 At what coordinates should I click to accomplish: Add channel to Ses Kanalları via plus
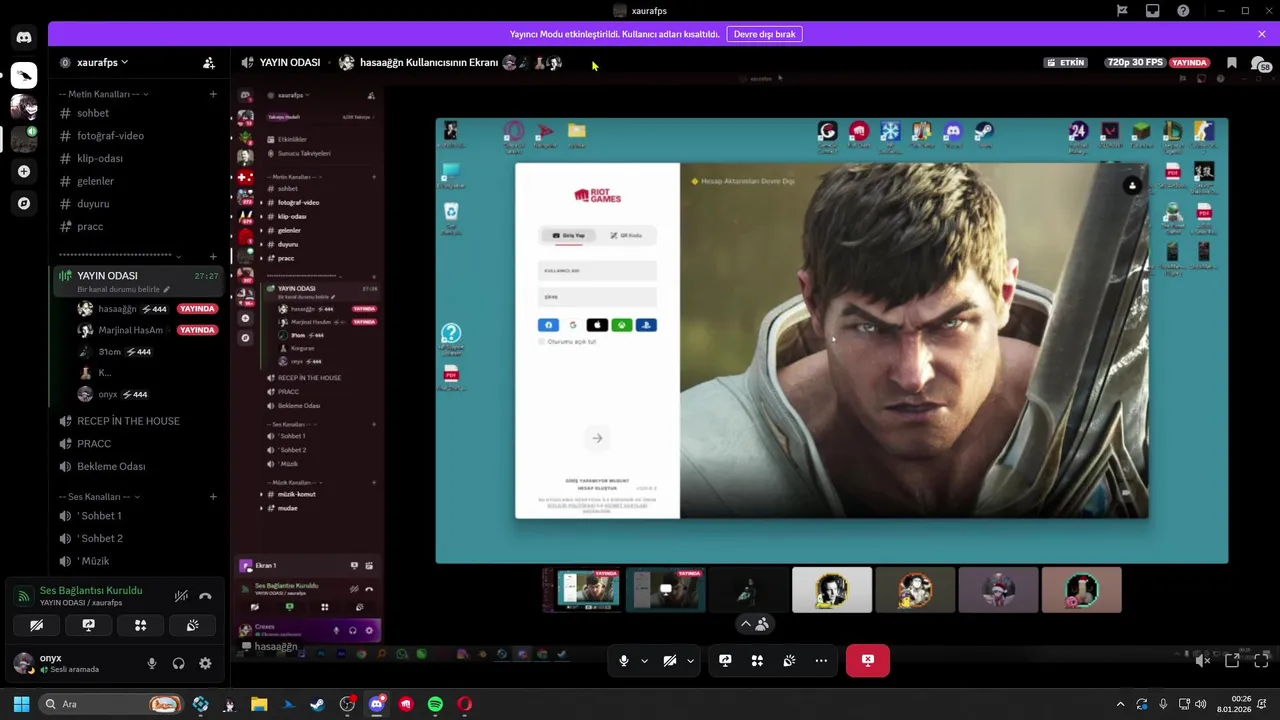213,497
